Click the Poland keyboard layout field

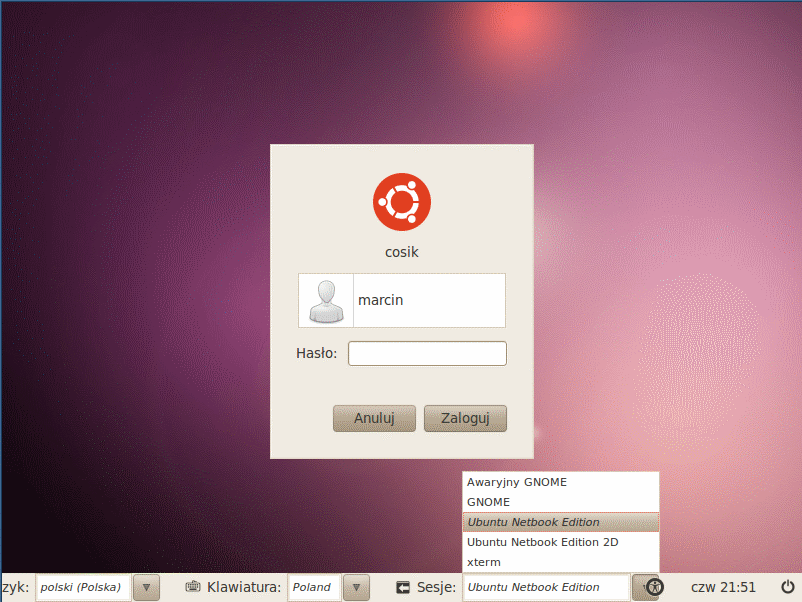pos(313,587)
